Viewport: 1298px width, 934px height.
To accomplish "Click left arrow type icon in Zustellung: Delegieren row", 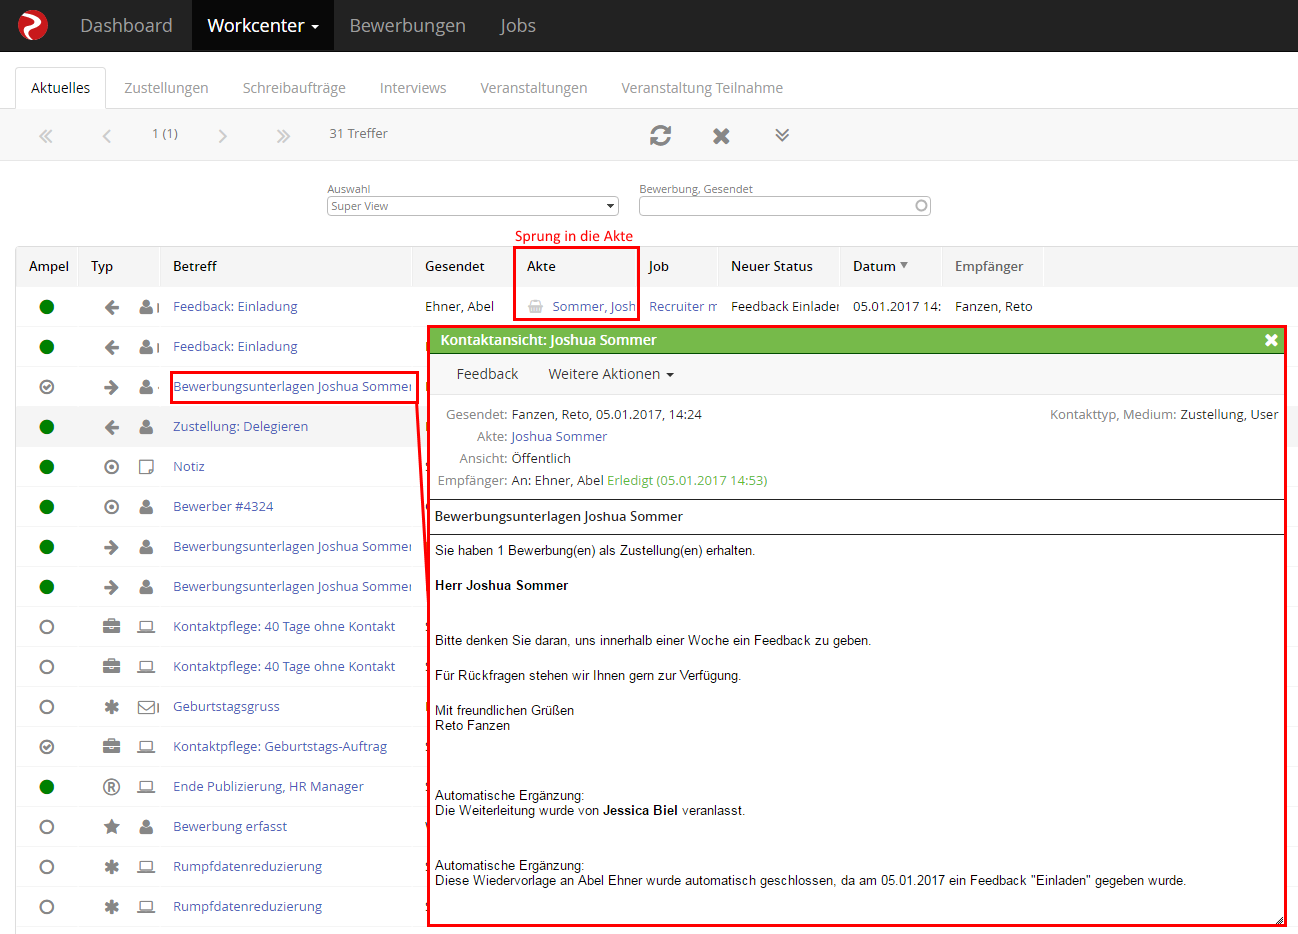I will 112,427.
